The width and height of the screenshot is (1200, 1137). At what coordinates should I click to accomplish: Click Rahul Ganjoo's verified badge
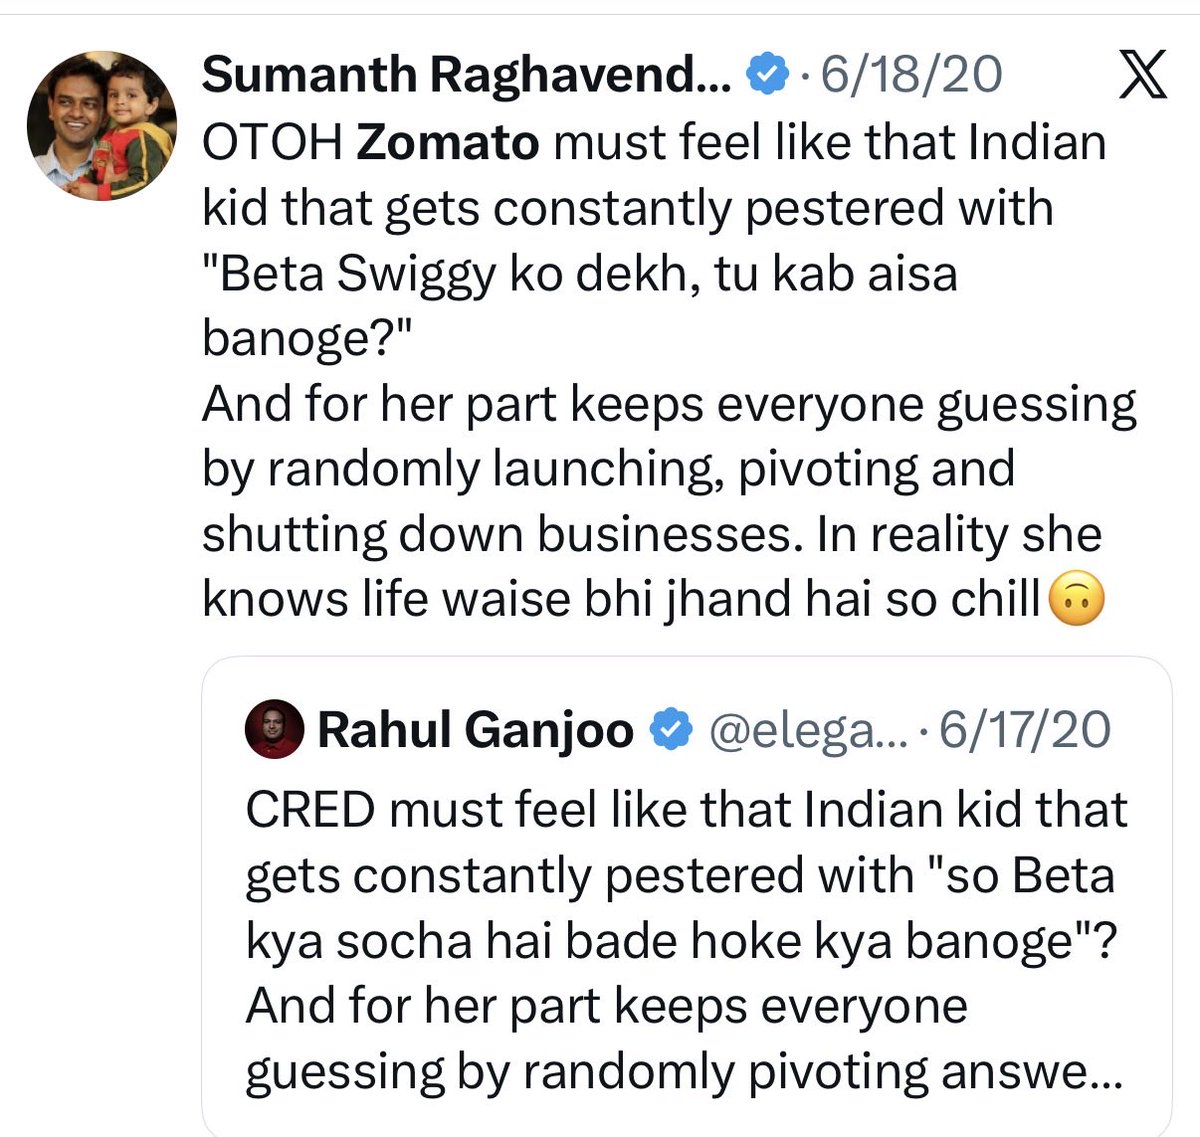coord(671,731)
